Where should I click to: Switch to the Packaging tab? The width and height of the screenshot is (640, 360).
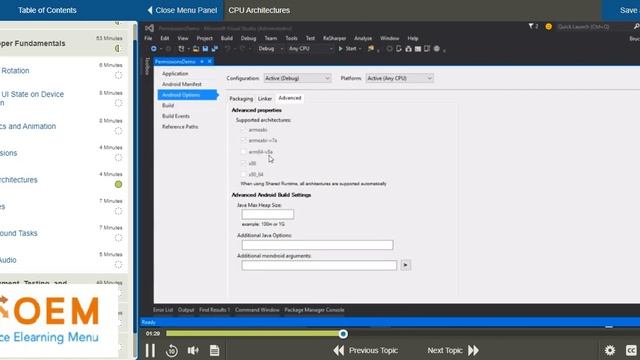tap(241, 99)
